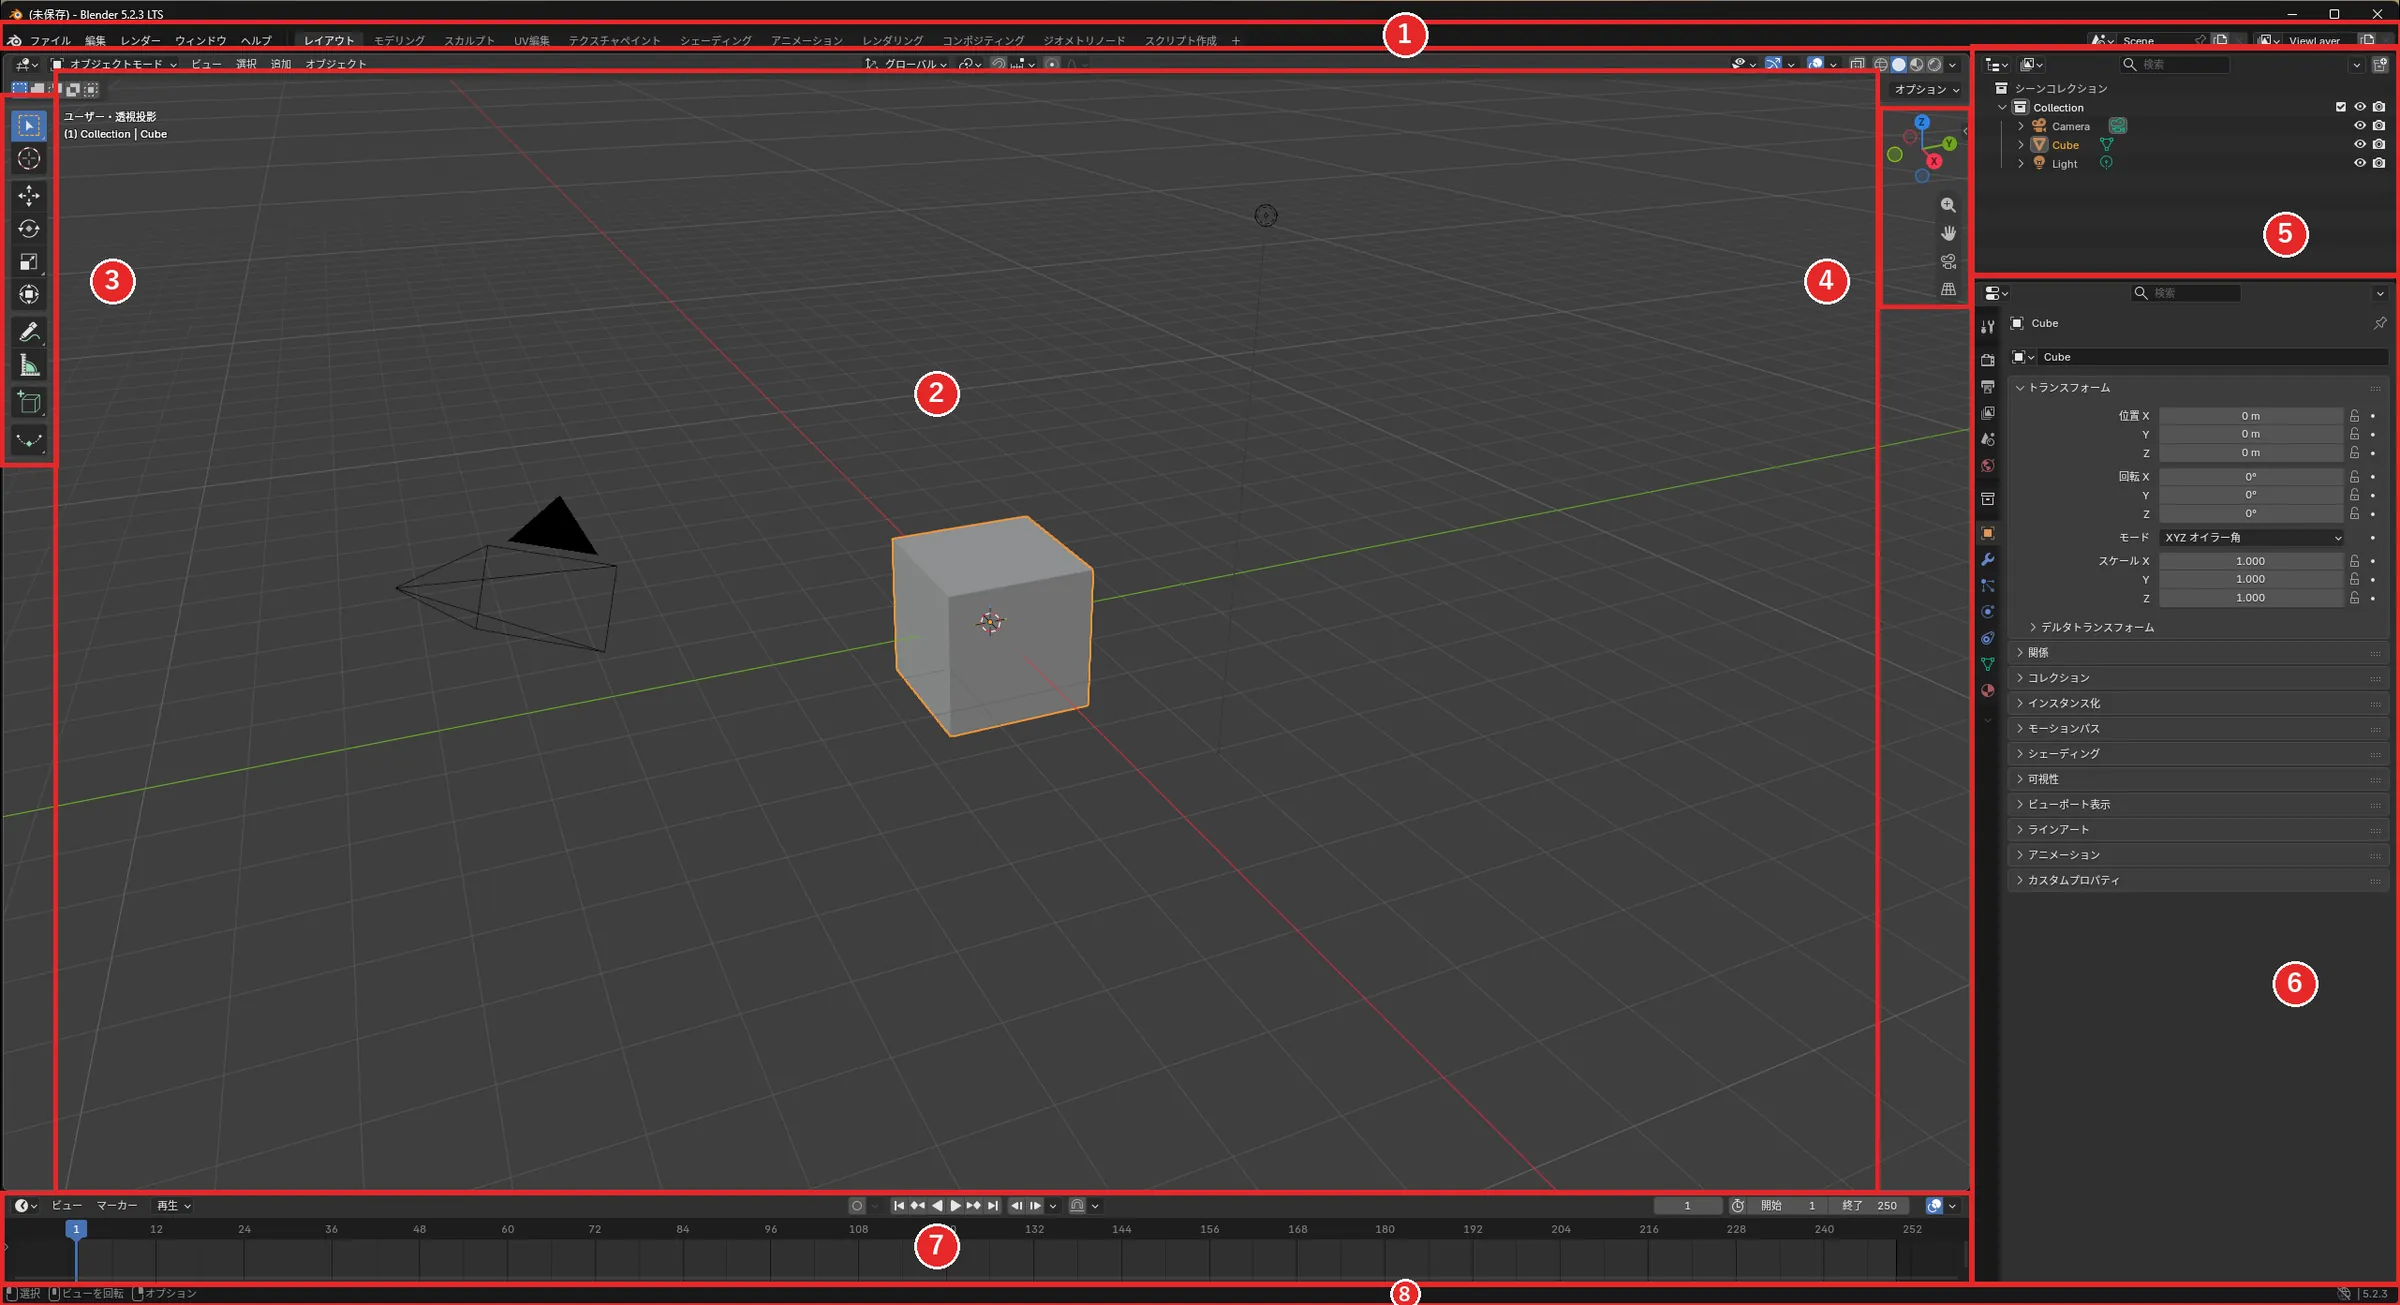This screenshot has height=1305, width=2400.
Task: Open the オブジェクトモード mode dropdown
Action: click(x=114, y=64)
